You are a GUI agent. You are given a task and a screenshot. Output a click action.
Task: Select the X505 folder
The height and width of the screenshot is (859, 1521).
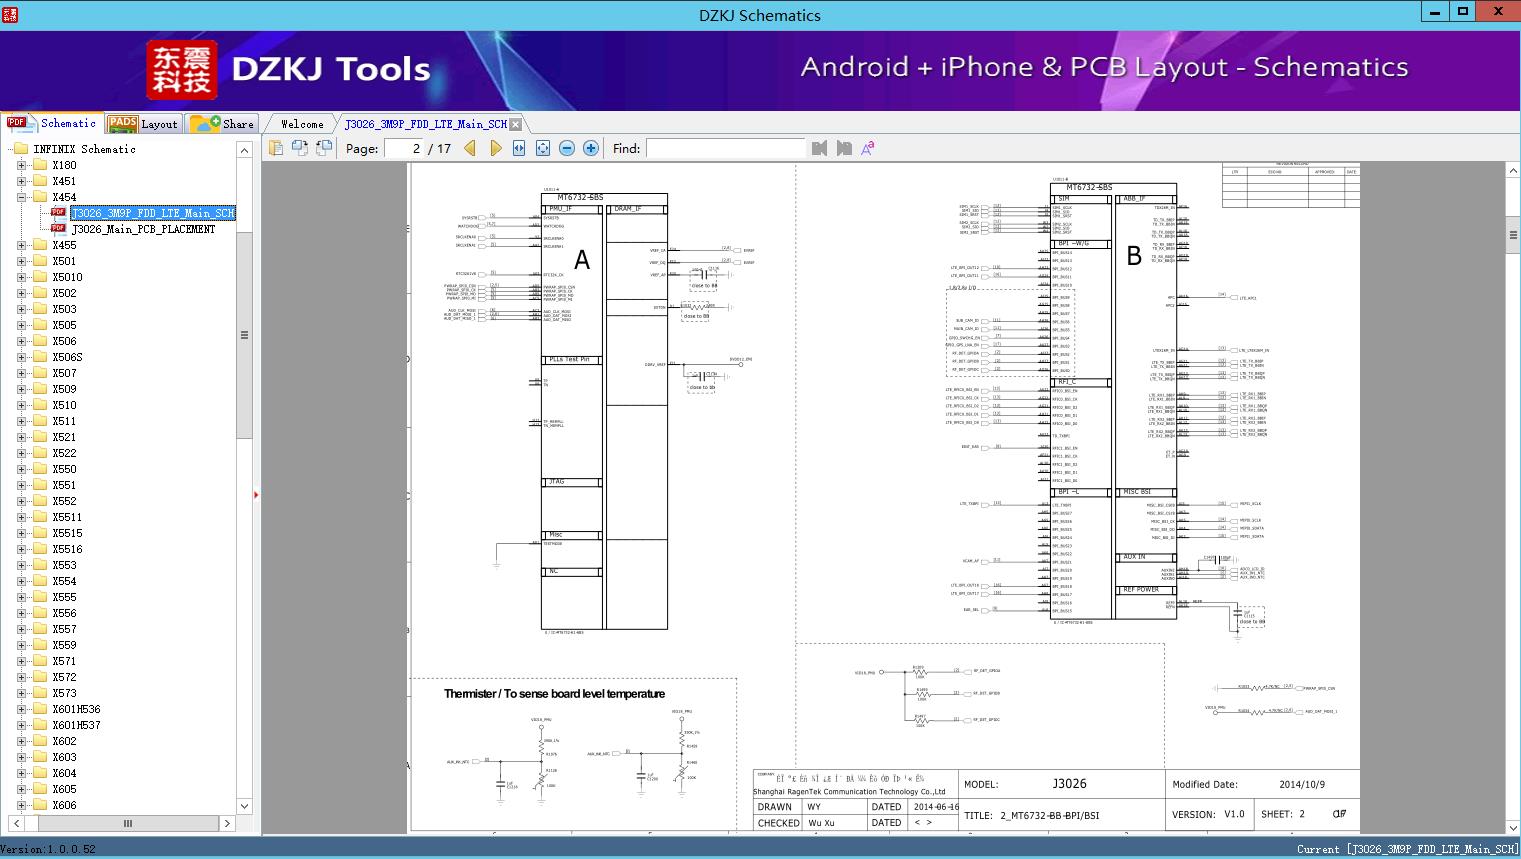point(64,325)
